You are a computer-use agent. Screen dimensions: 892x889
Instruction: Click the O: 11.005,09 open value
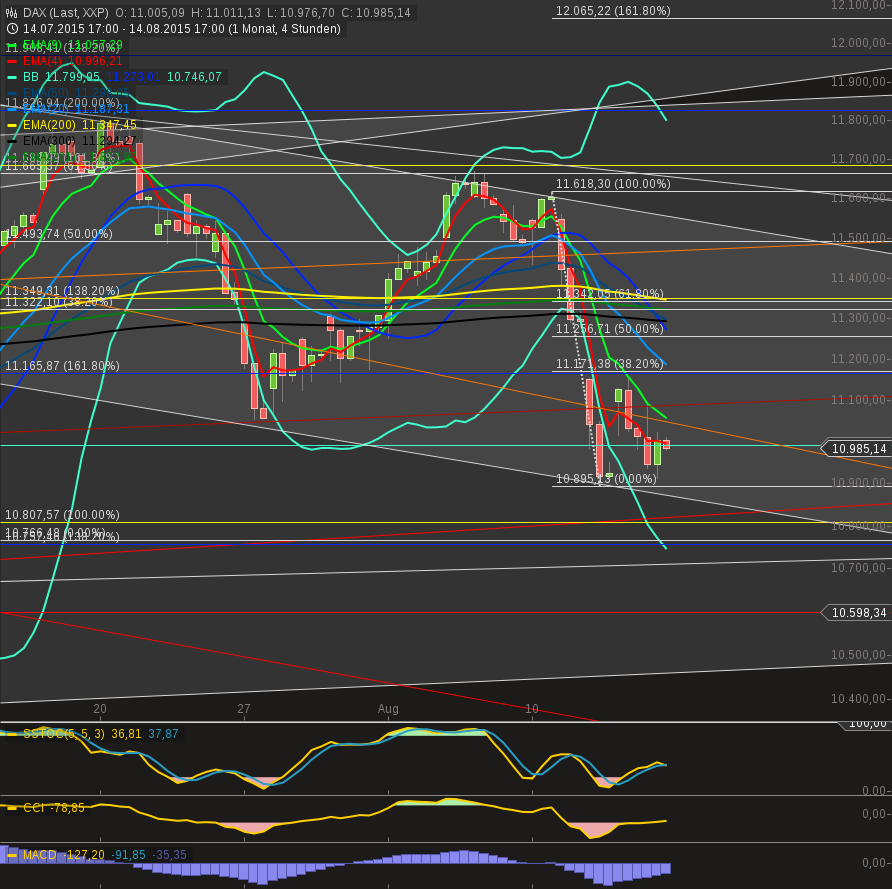point(150,13)
